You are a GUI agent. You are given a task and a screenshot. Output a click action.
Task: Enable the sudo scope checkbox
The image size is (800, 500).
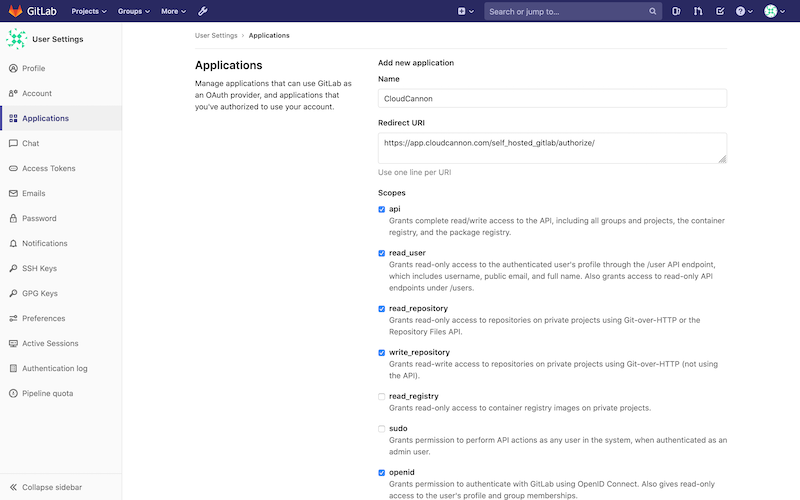pos(382,429)
